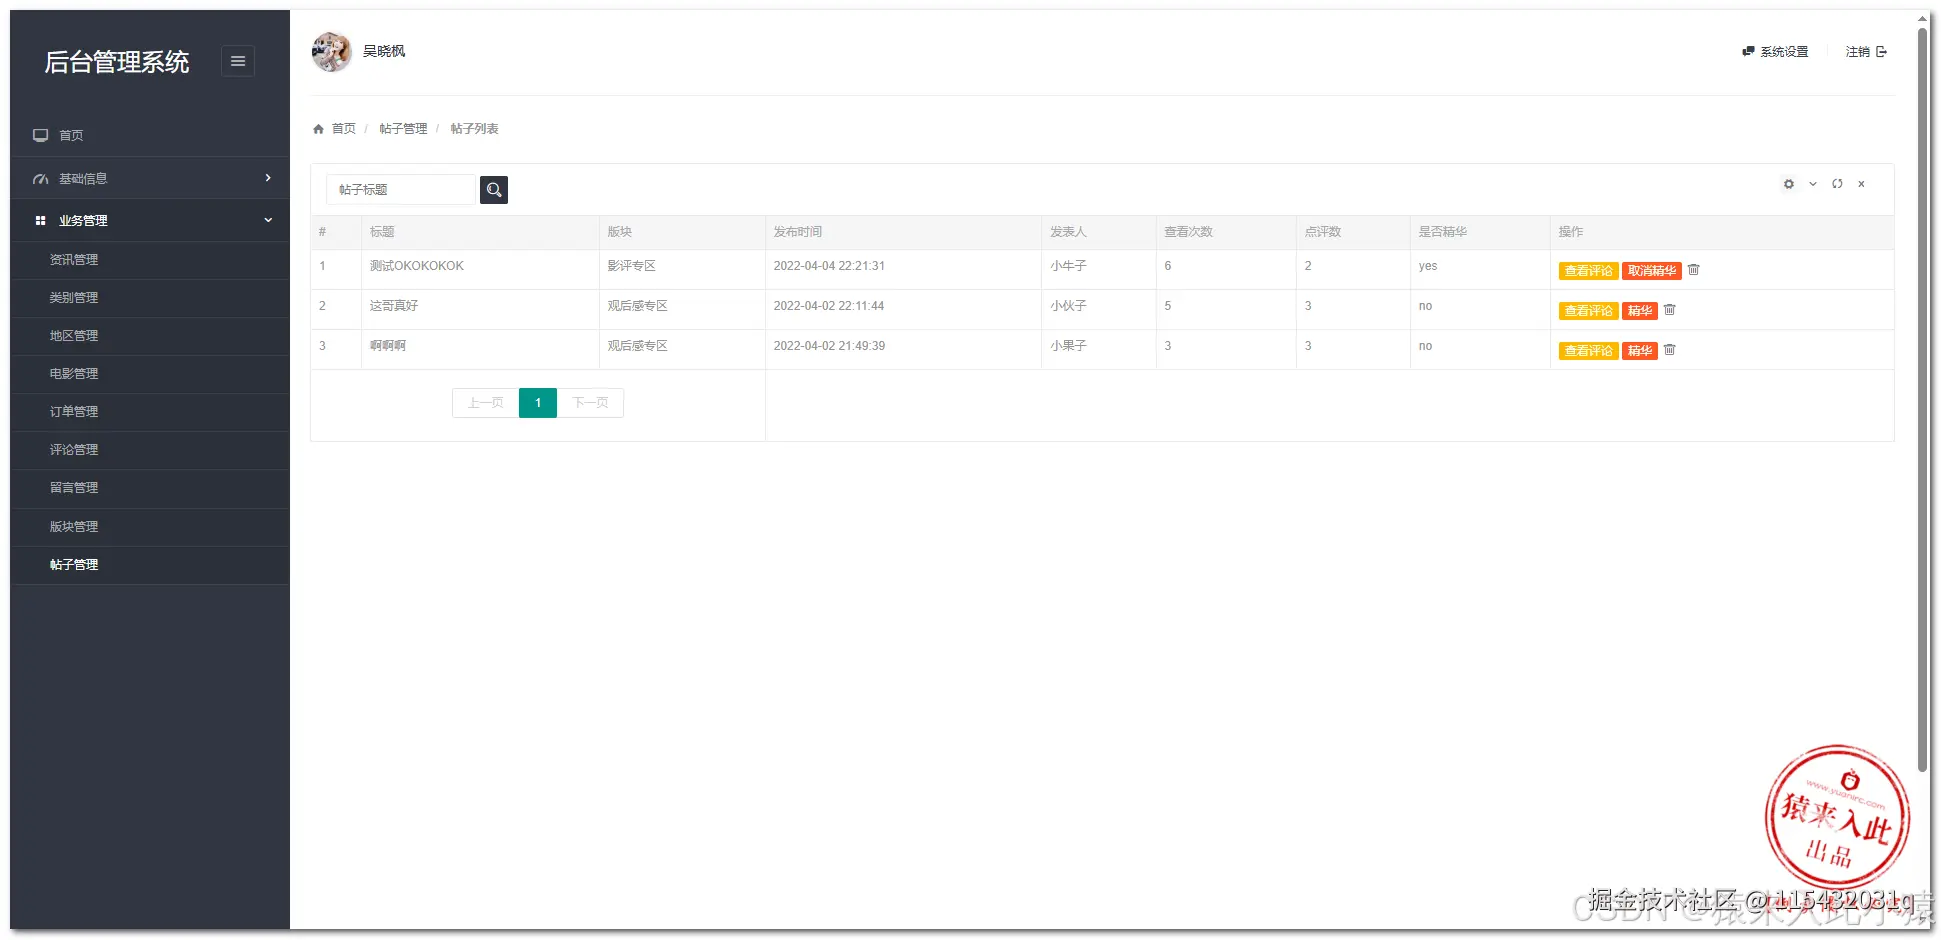Viewport: 1941px width, 940px height.
Task: Open 版块管理 in sidebar
Action: [150, 527]
